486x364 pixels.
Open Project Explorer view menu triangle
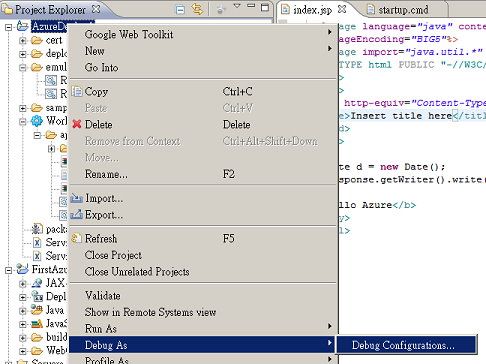tap(237, 6)
